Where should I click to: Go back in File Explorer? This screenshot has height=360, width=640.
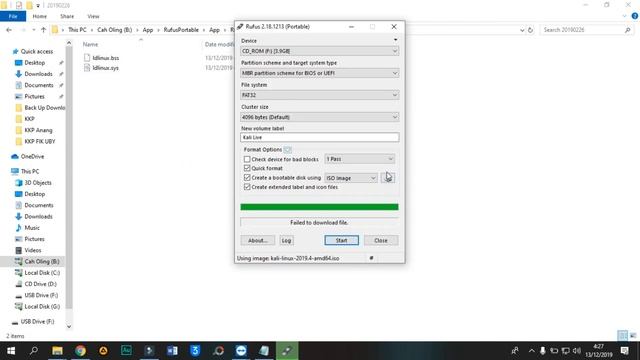point(9,30)
